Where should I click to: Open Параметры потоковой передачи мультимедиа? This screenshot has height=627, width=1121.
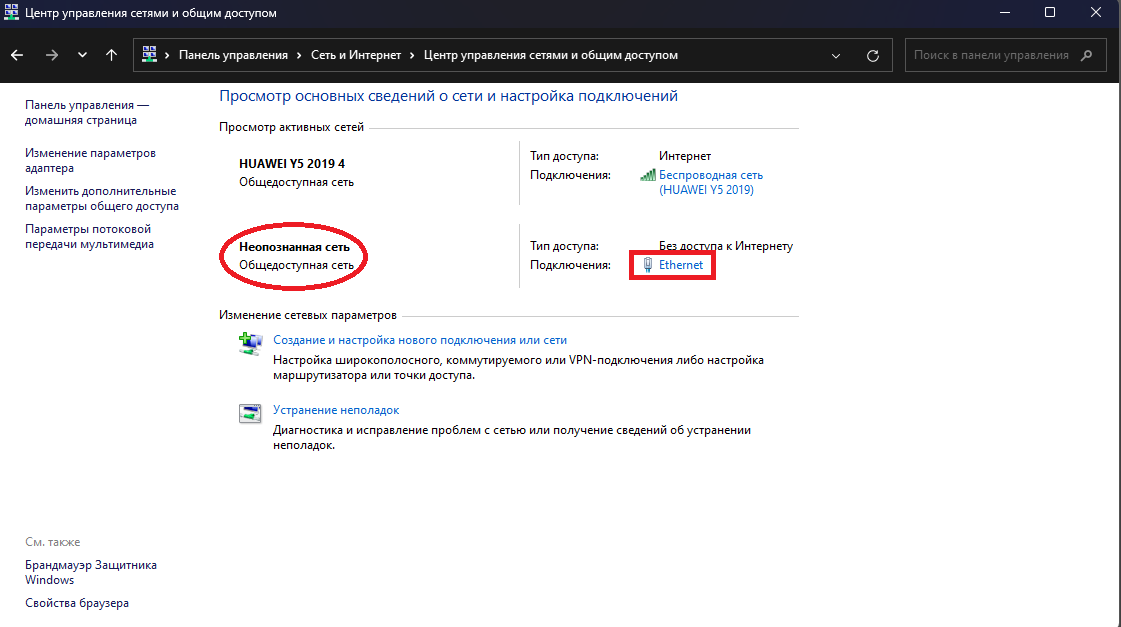(x=89, y=236)
